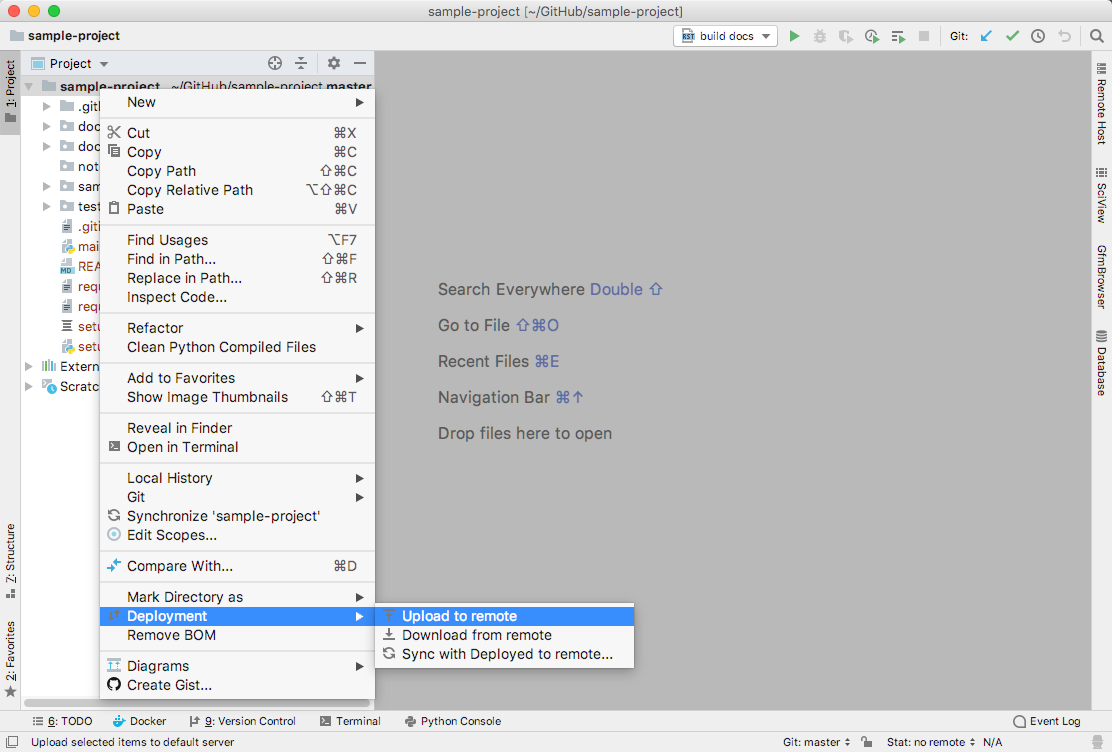Viewport: 1112px width, 752px height.
Task: Select Replace in Path...
Action: pyautogui.click(x=238, y=278)
